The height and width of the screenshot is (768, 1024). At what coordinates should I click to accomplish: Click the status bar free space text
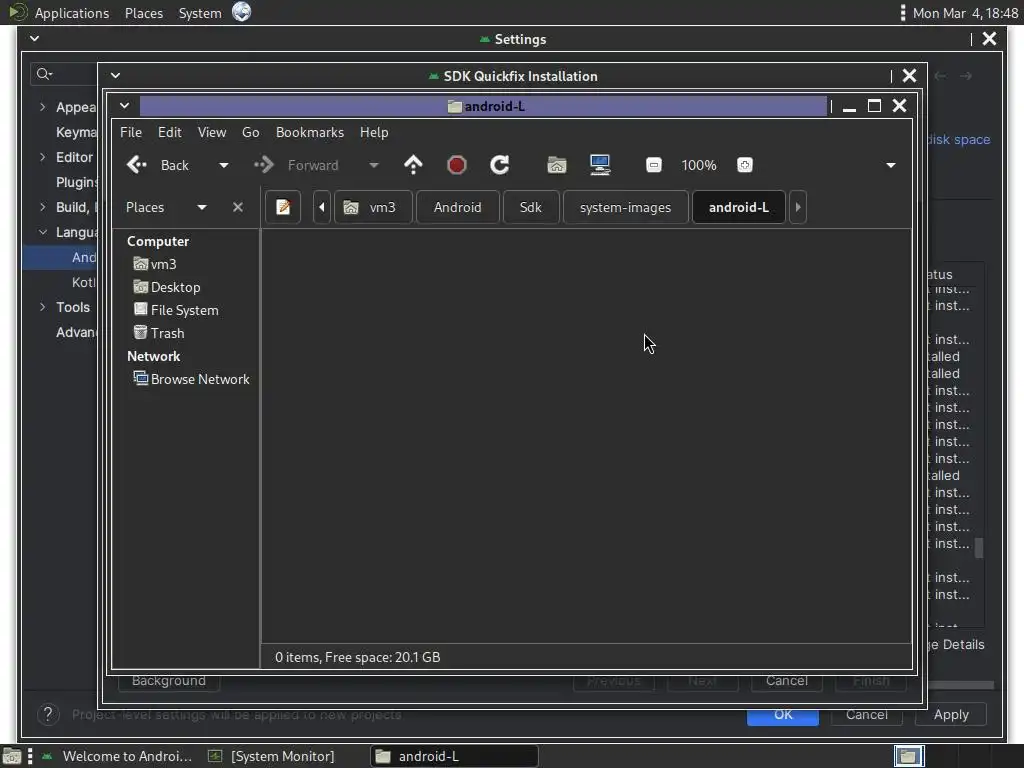pyautogui.click(x=357, y=657)
